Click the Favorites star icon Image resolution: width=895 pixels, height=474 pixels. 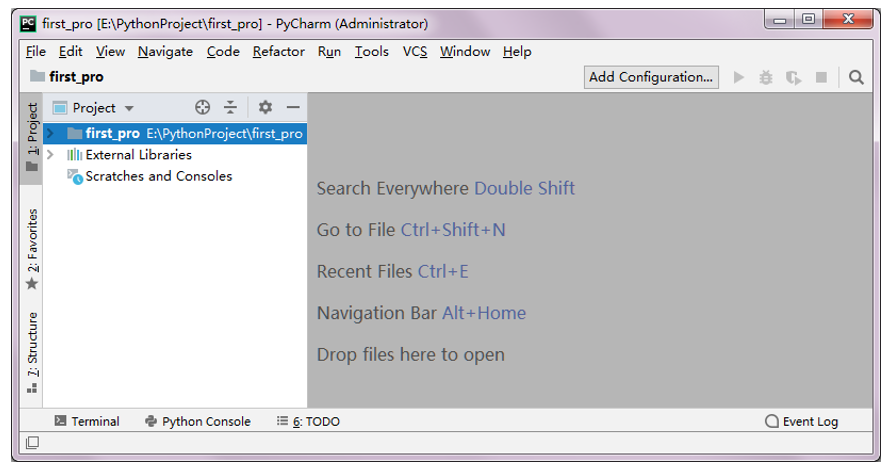tap(32, 284)
